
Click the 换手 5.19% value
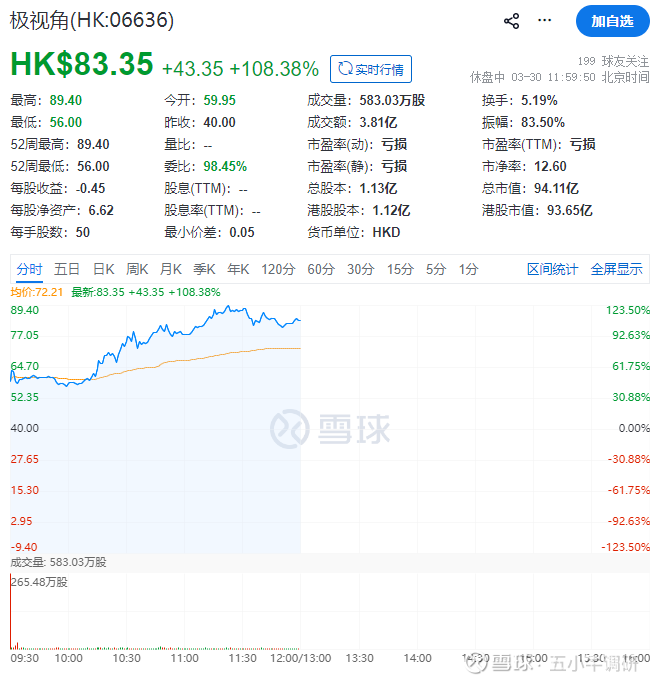(539, 100)
